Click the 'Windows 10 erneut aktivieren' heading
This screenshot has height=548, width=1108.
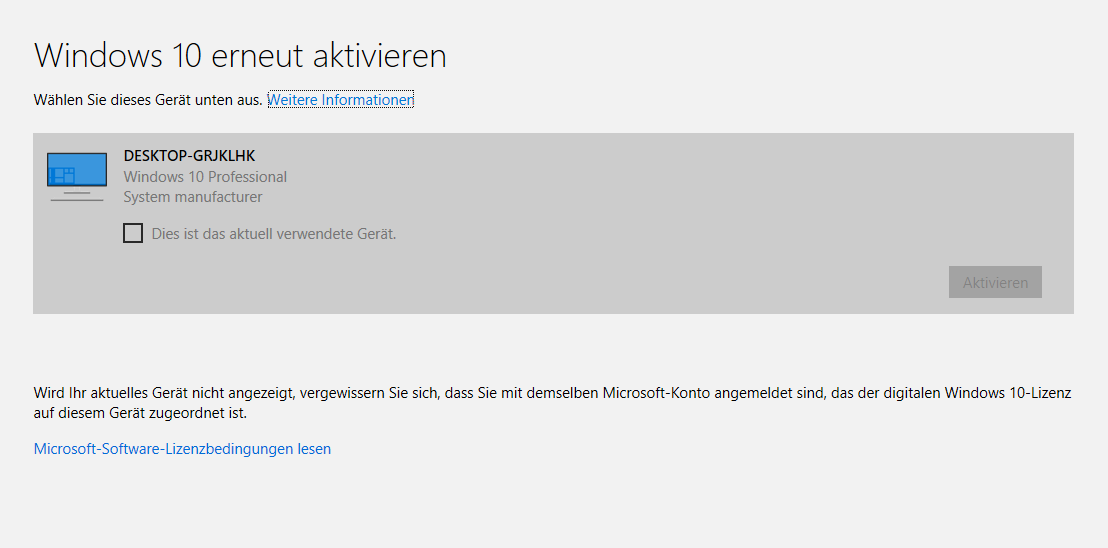point(240,56)
